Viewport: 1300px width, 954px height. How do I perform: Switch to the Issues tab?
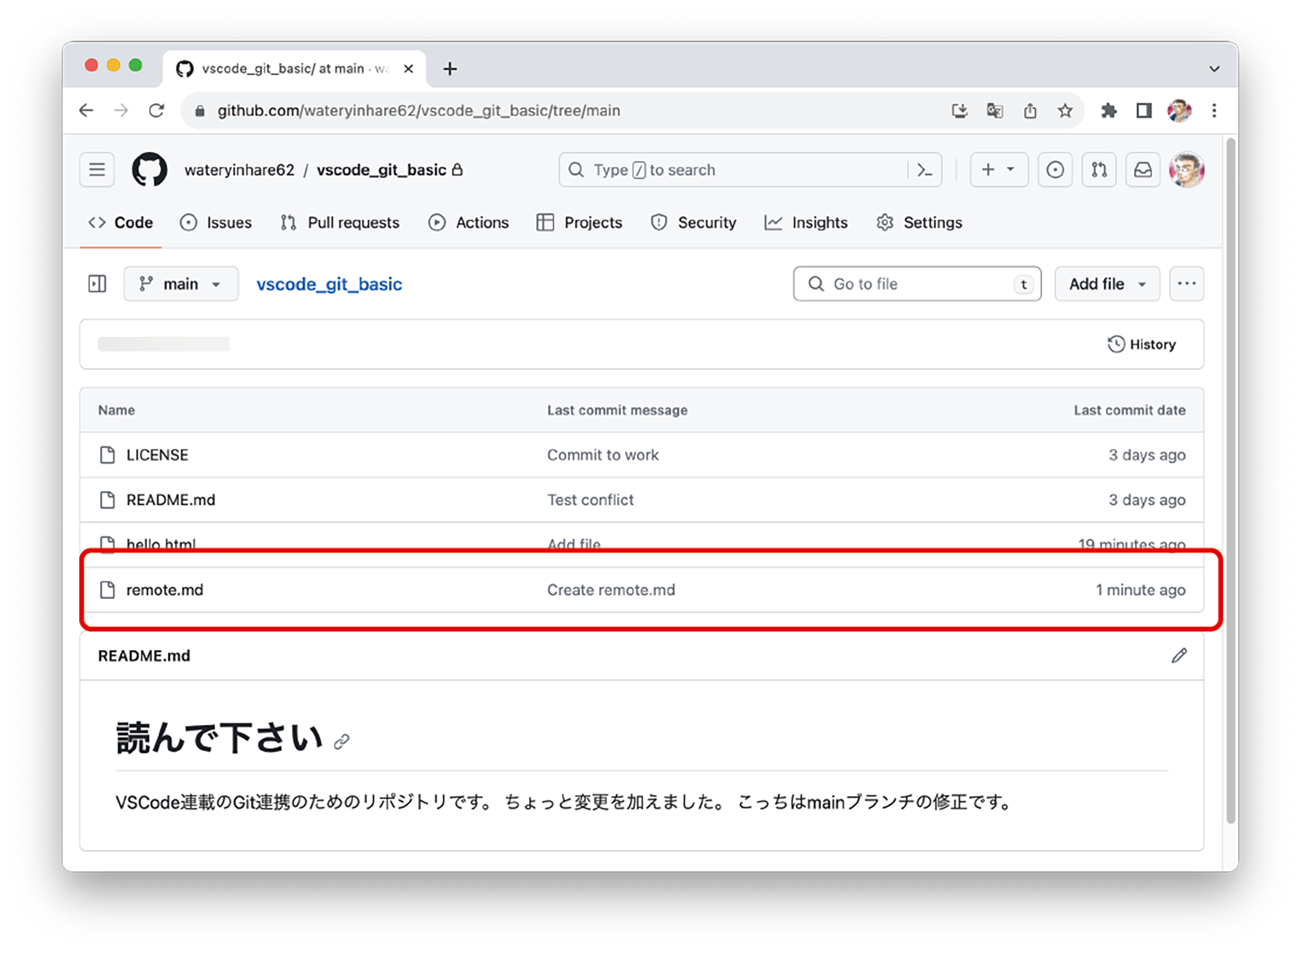click(x=216, y=223)
